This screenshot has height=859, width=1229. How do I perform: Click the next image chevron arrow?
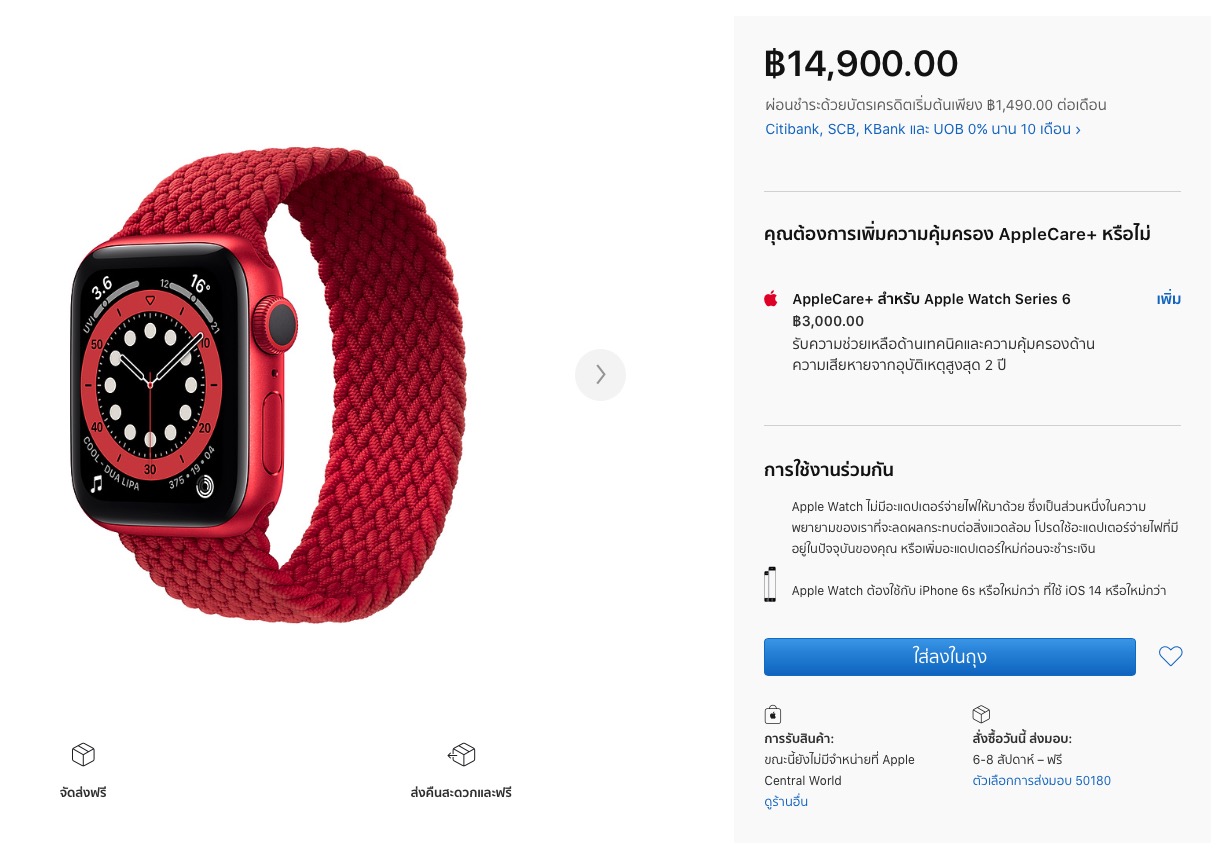point(600,374)
